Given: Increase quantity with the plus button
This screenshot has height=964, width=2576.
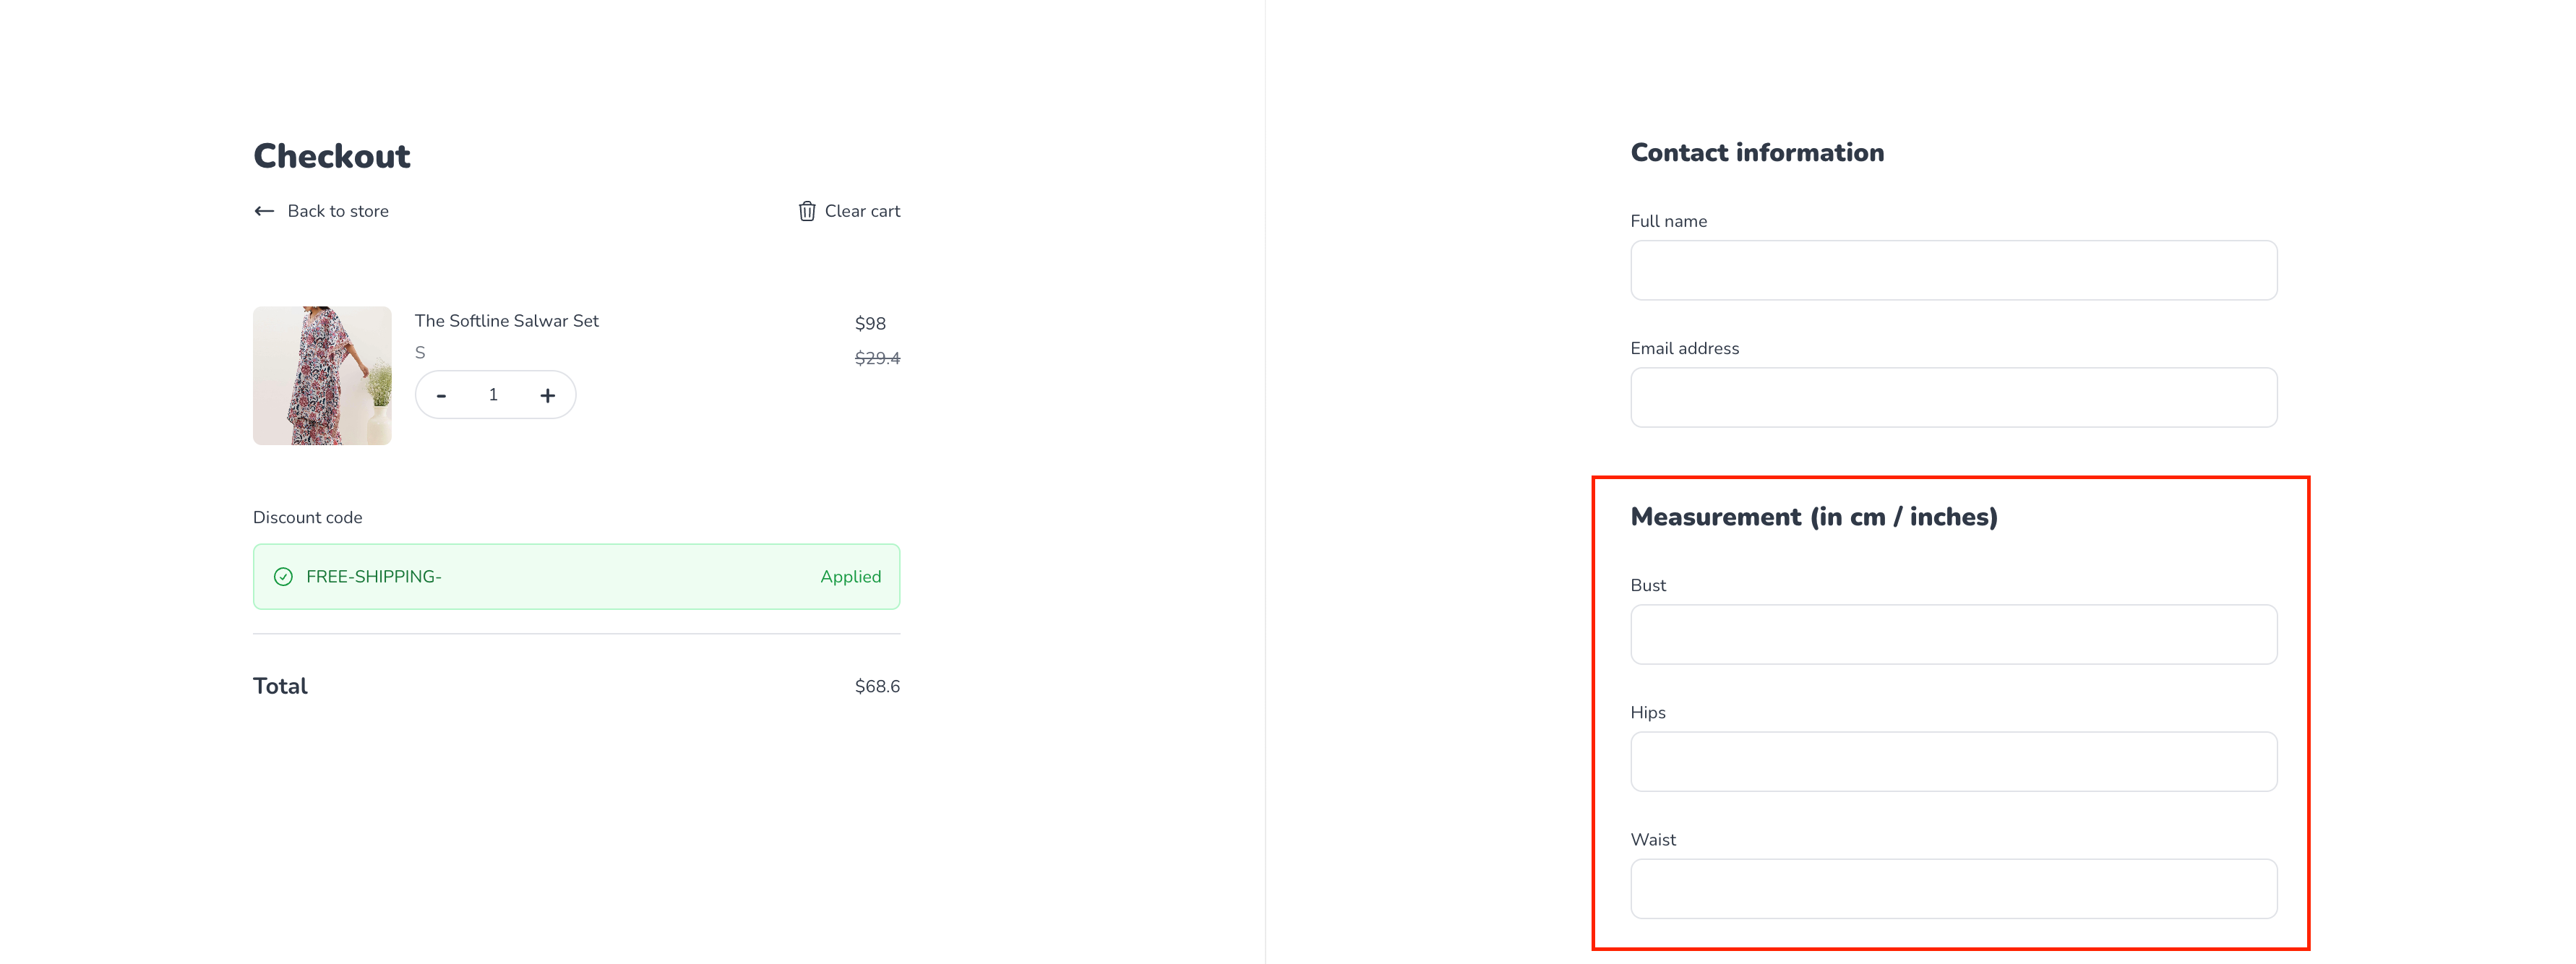Looking at the screenshot, I should 548,396.
